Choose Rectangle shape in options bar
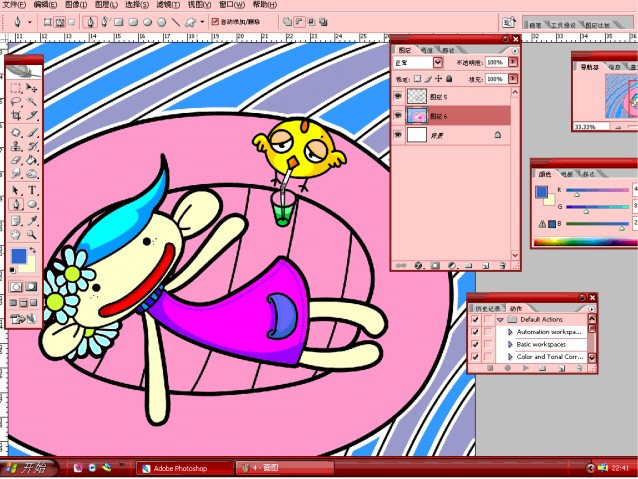This screenshot has height=479, width=638. (x=119, y=22)
